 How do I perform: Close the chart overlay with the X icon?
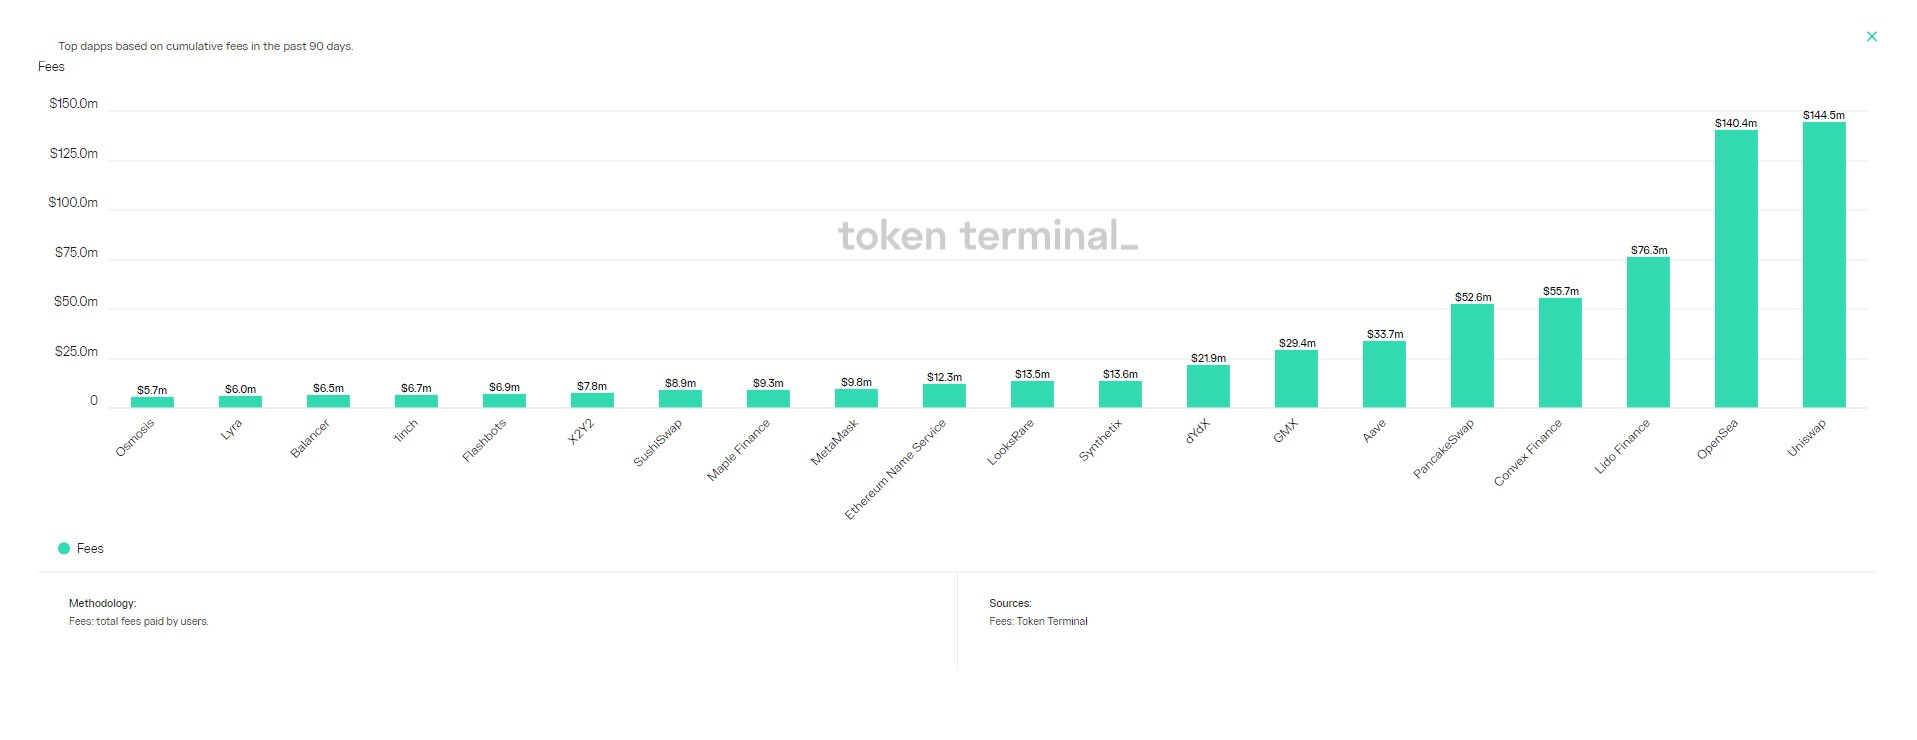(1871, 37)
